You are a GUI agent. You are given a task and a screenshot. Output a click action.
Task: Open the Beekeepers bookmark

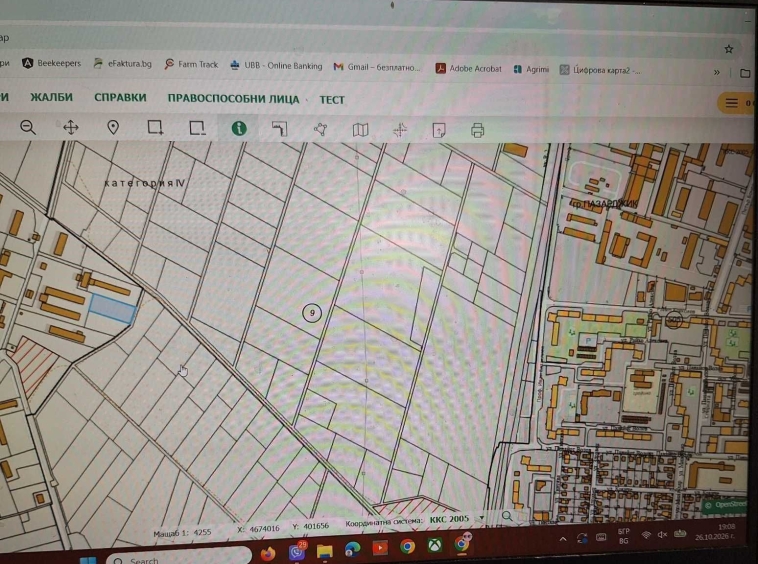coord(51,63)
